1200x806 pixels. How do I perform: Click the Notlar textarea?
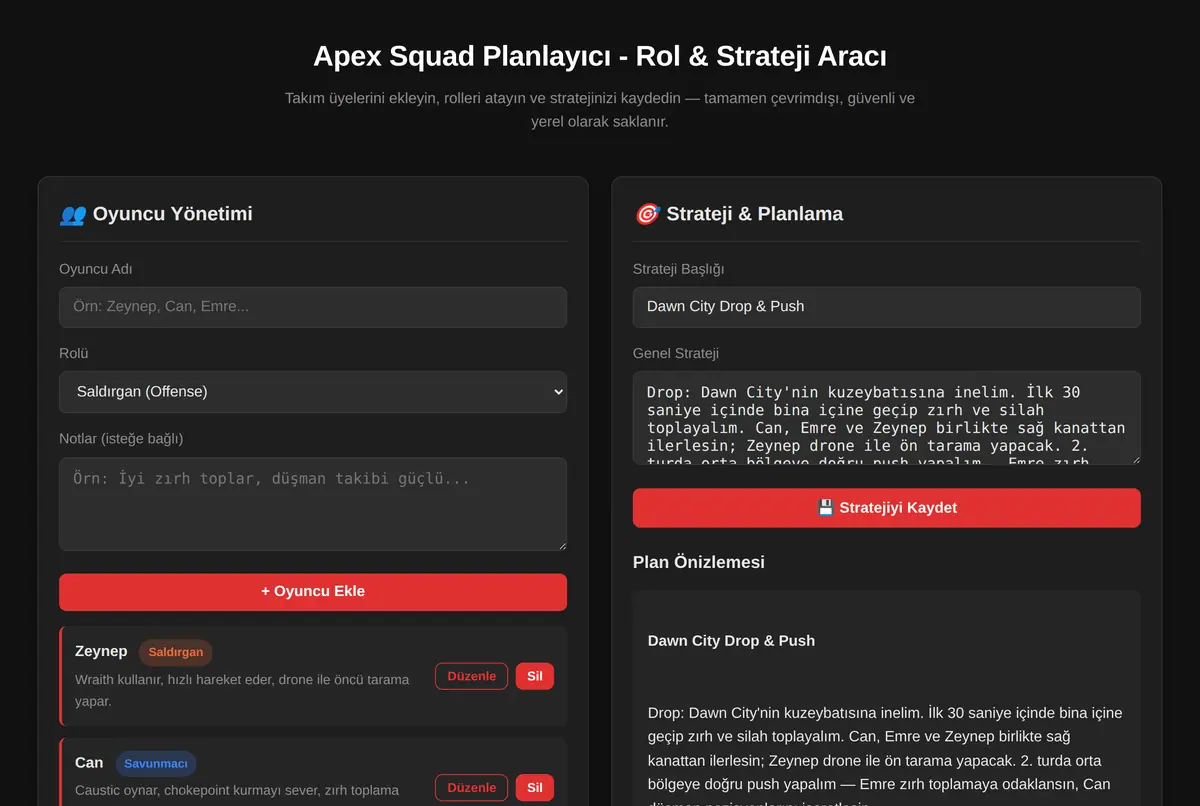[313, 504]
